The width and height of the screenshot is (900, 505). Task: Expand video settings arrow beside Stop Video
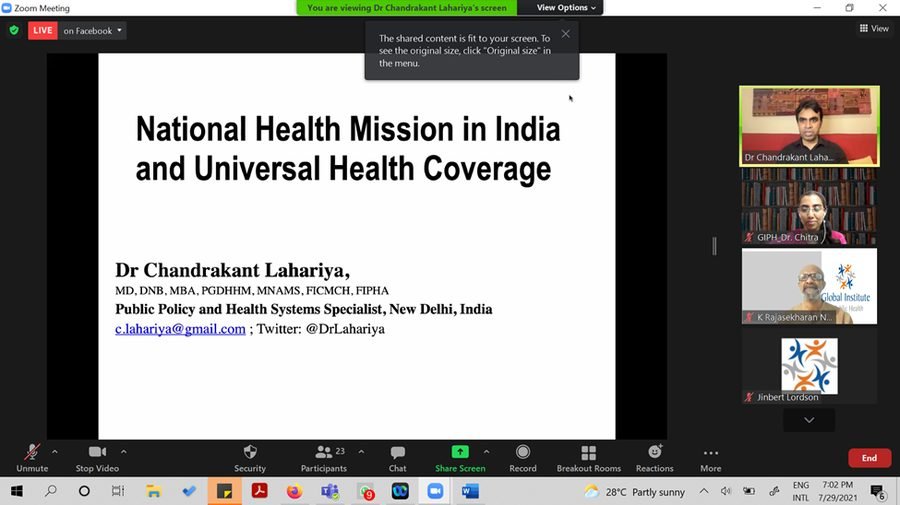tap(123, 452)
